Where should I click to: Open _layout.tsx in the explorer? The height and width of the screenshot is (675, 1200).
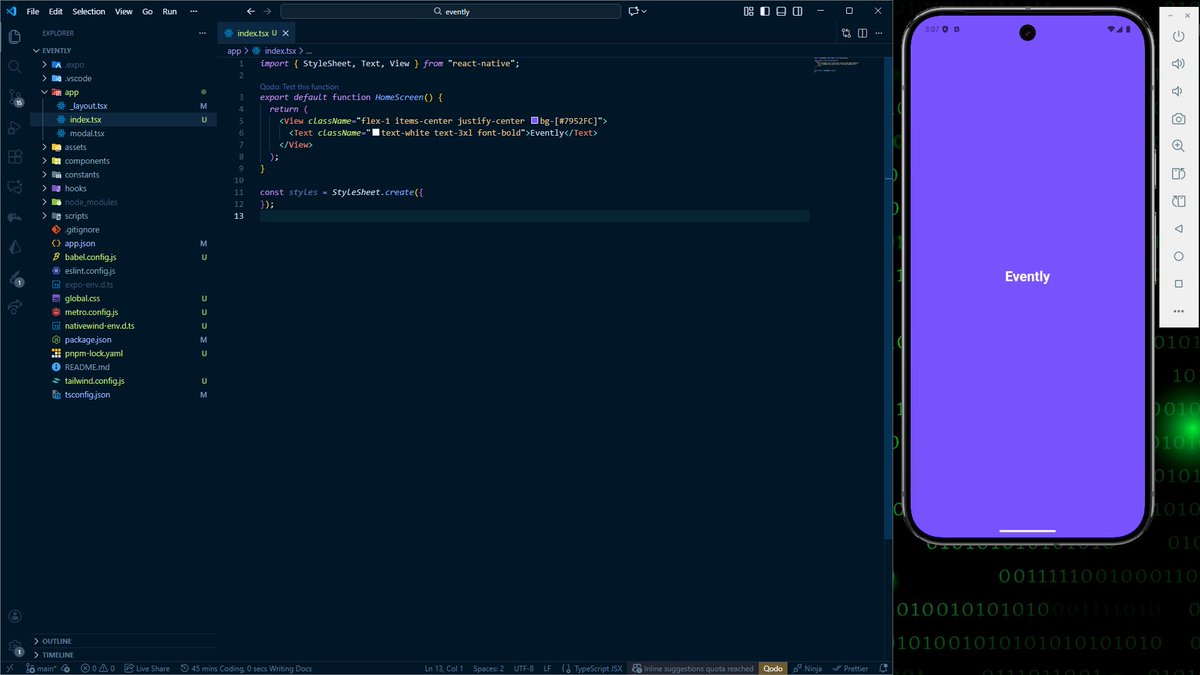click(89, 106)
